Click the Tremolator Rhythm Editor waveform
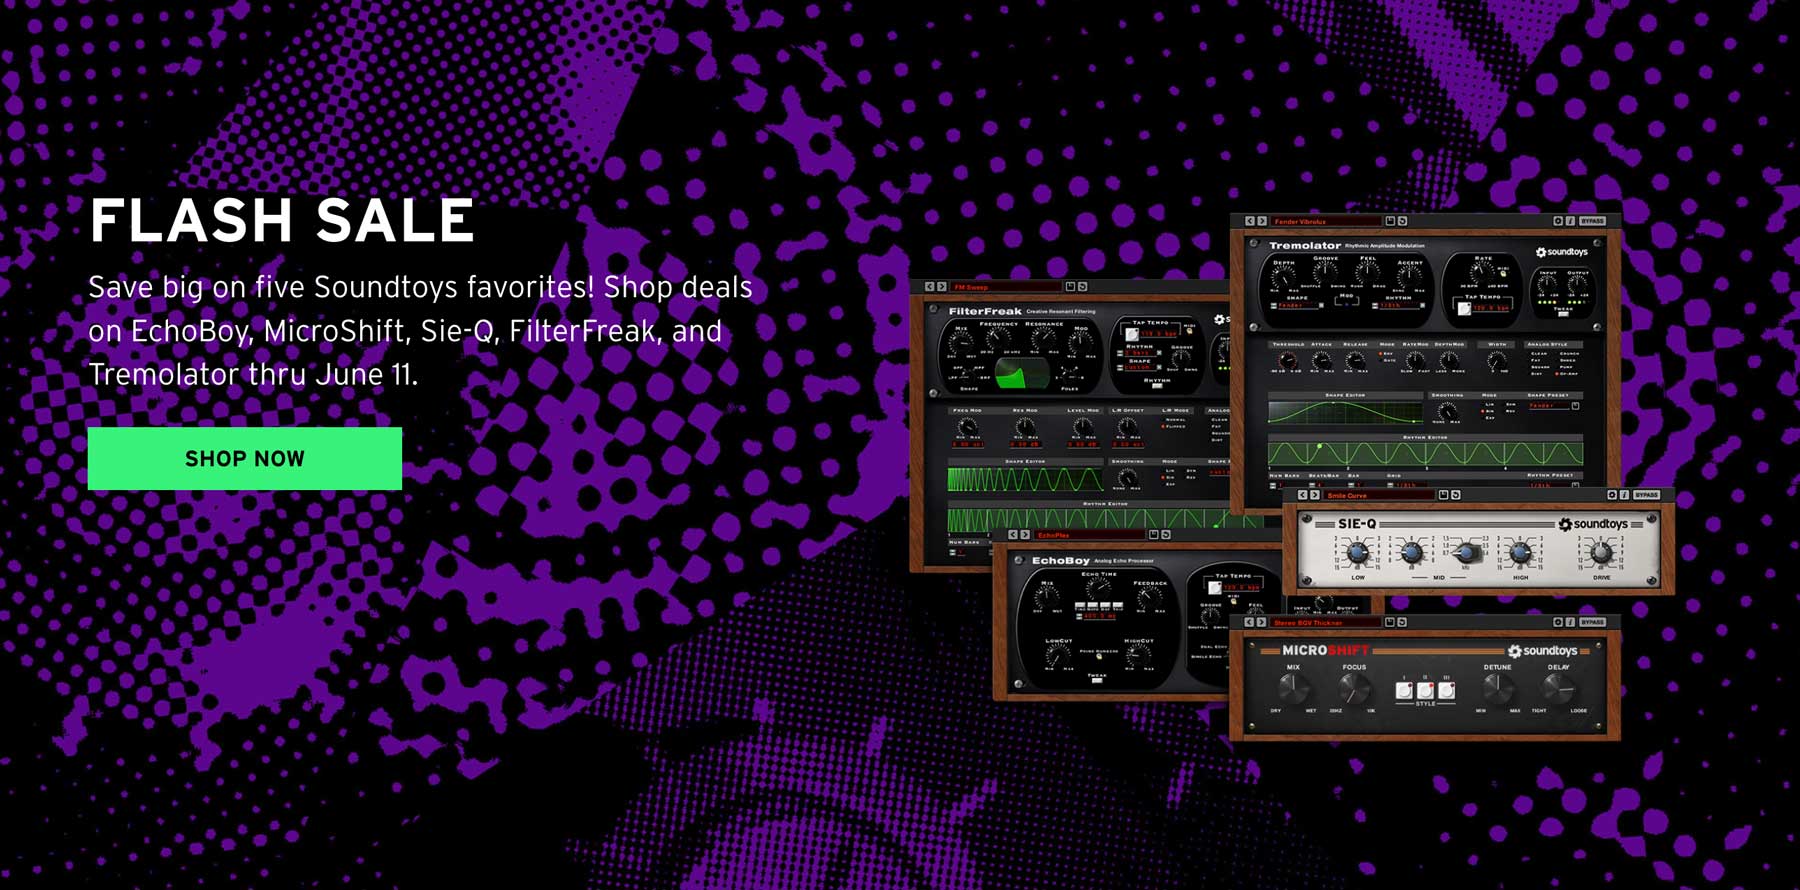Viewport: 1800px width, 890px height. 1425,453
